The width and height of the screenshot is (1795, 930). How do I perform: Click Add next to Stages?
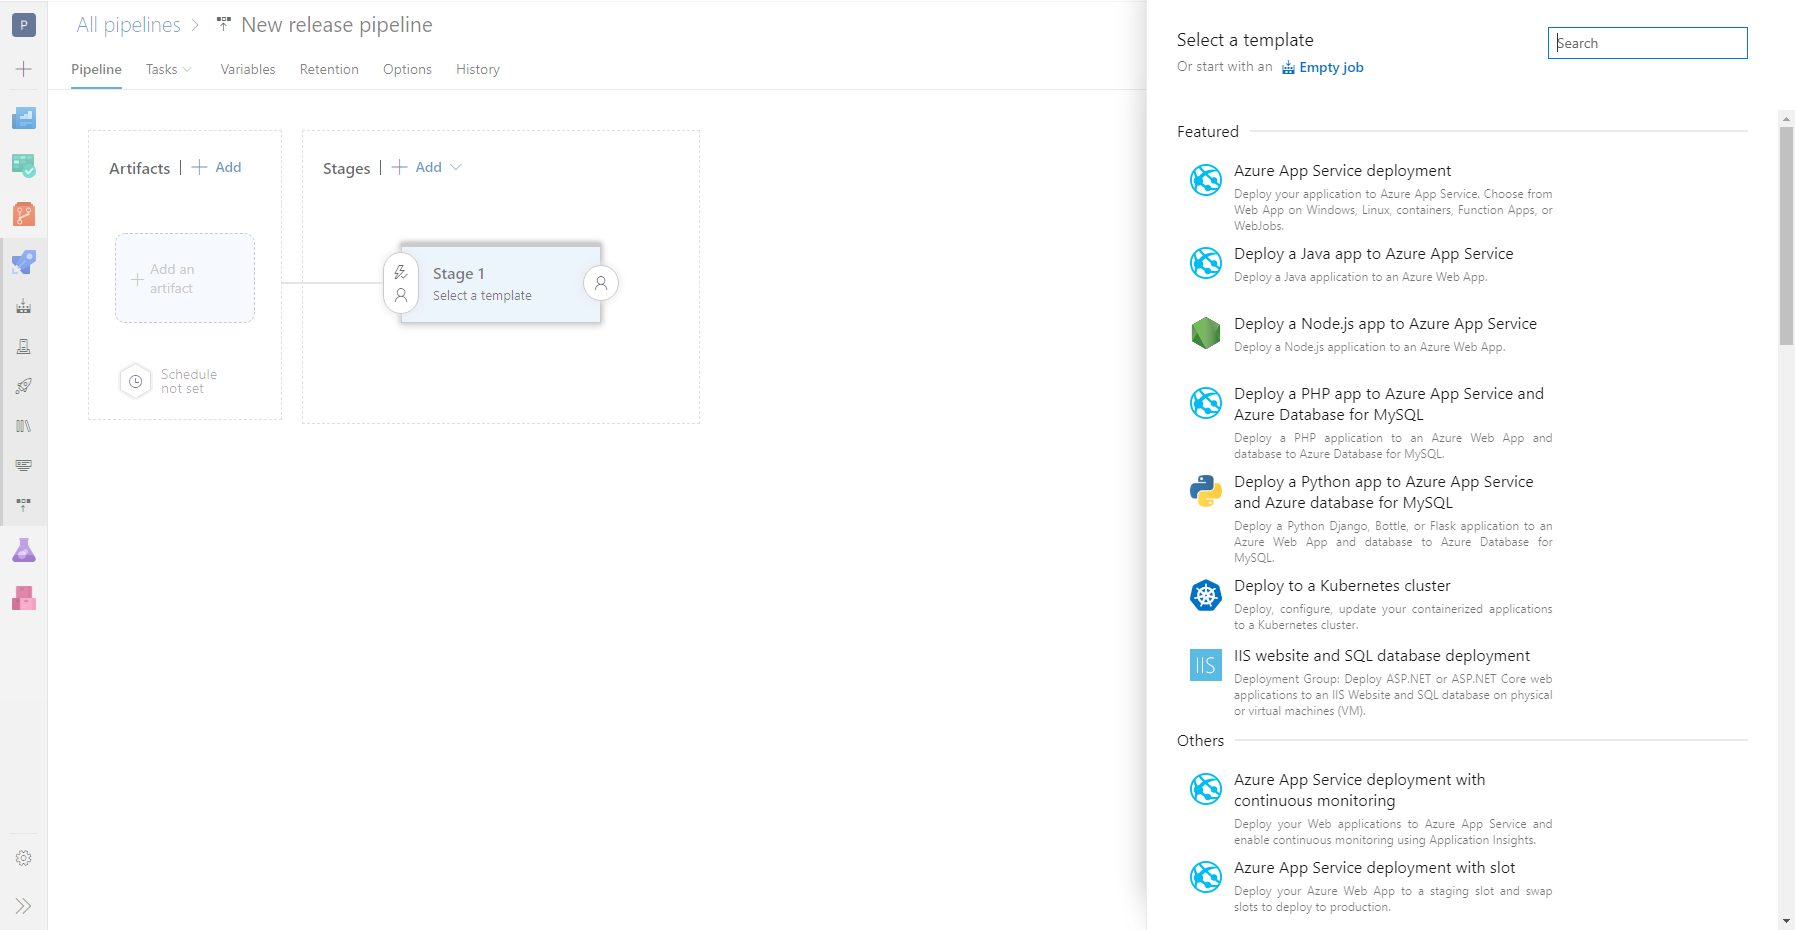point(417,167)
